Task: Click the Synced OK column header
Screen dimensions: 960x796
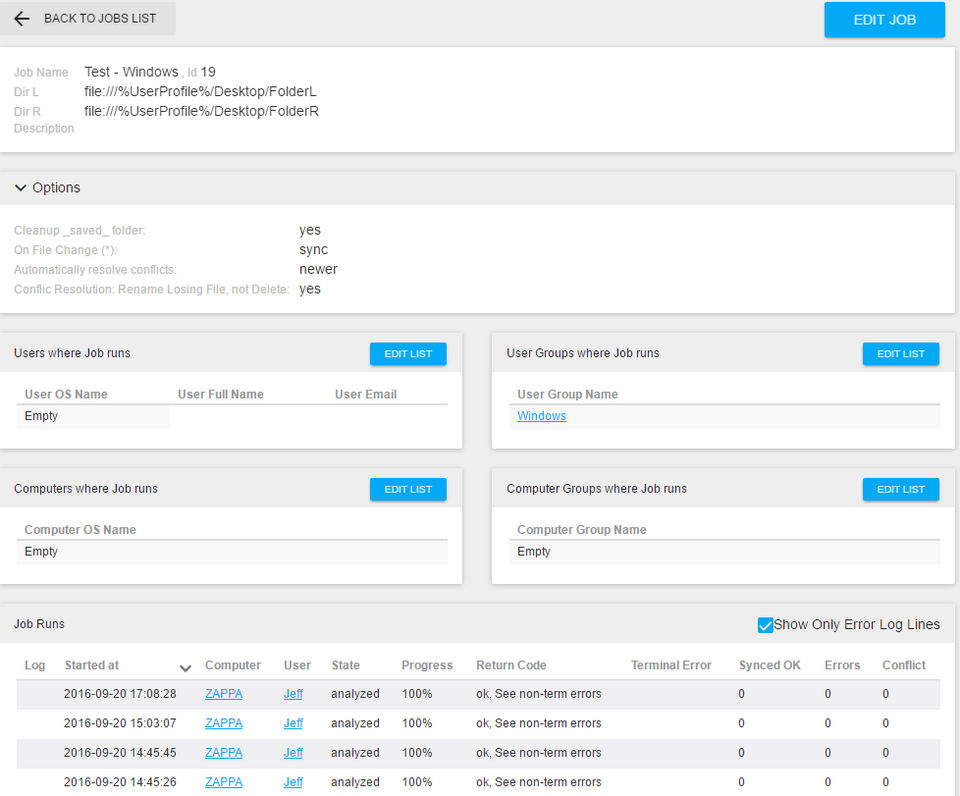Action: 770,665
